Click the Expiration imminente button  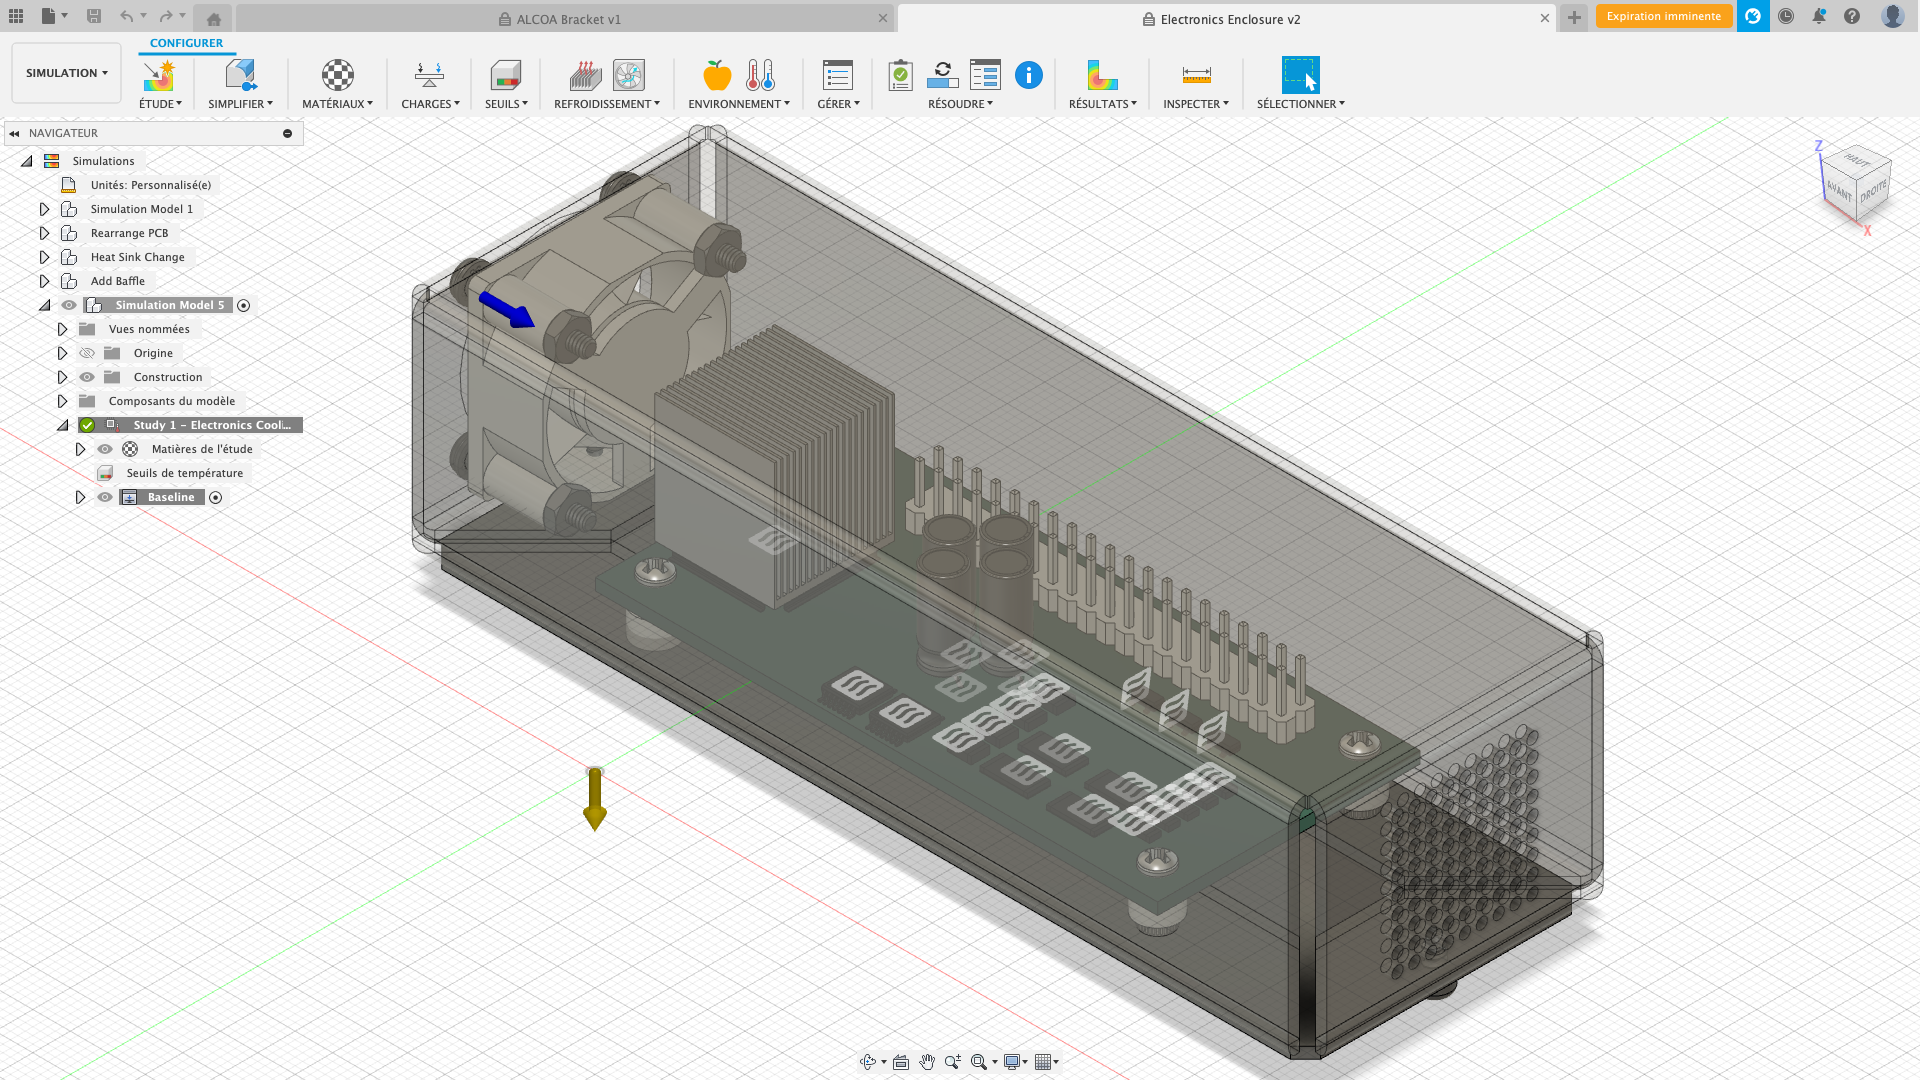pyautogui.click(x=1663, y=16)
